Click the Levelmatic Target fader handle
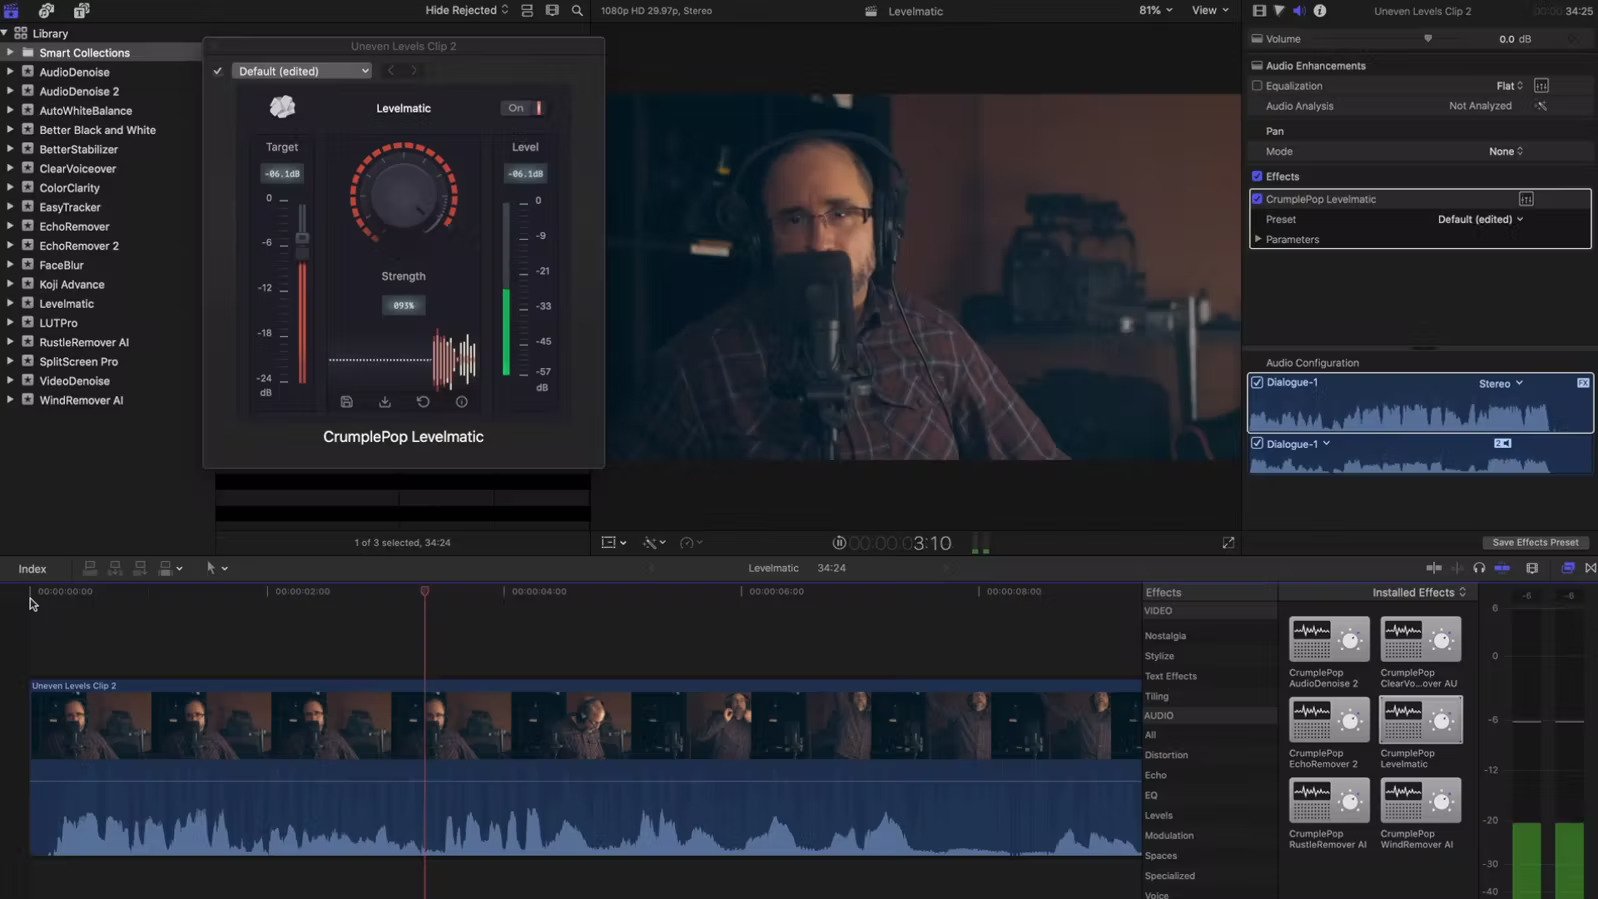1598x899 pixels. (302, 239)
